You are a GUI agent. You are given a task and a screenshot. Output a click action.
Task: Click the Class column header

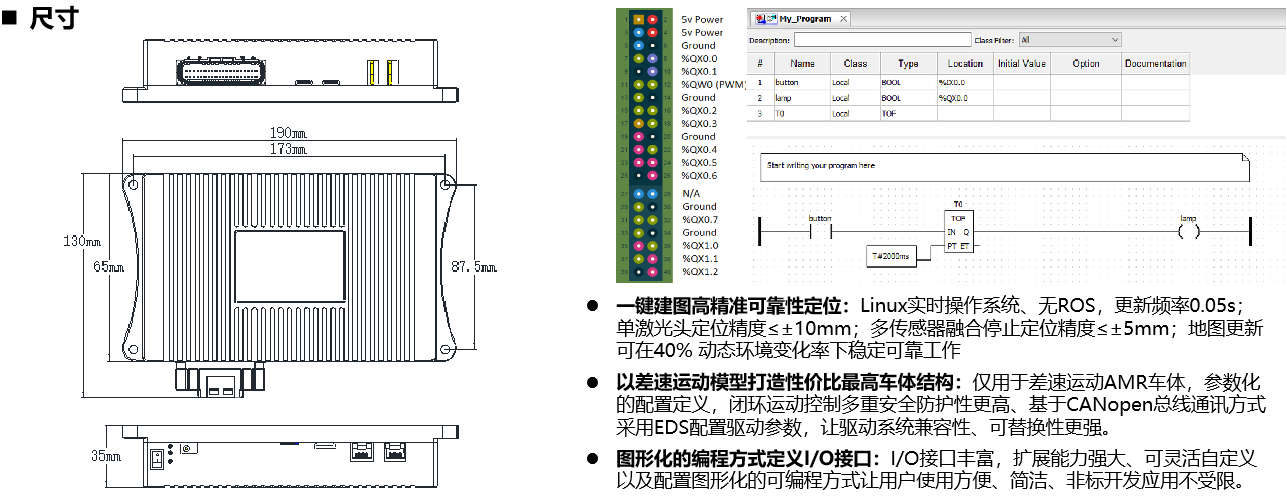point(855,63)
